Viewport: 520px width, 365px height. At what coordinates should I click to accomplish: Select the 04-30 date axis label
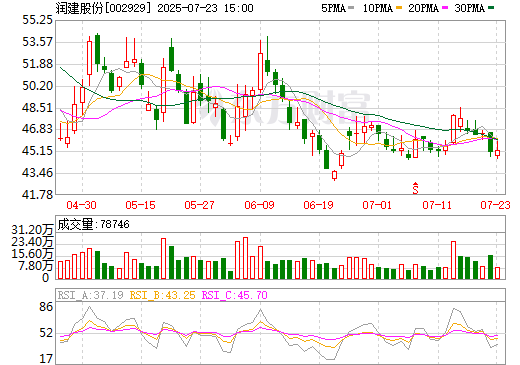click(81, 205)
